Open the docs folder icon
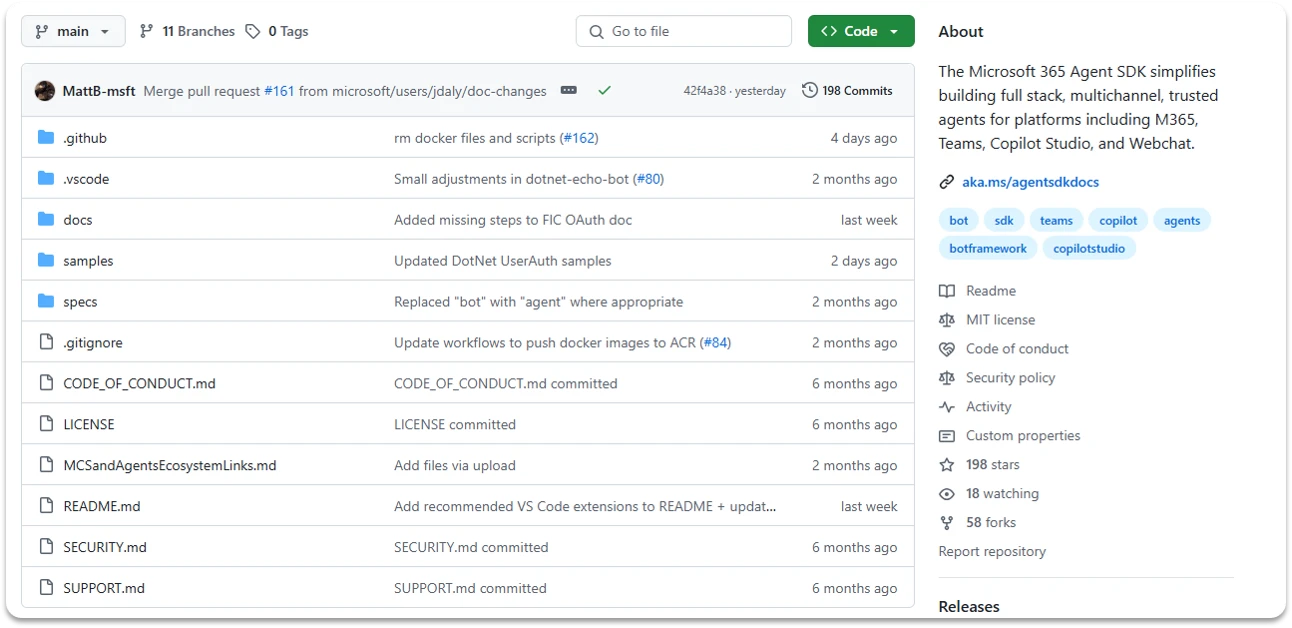1292x628 pixels. coord(45,219)
